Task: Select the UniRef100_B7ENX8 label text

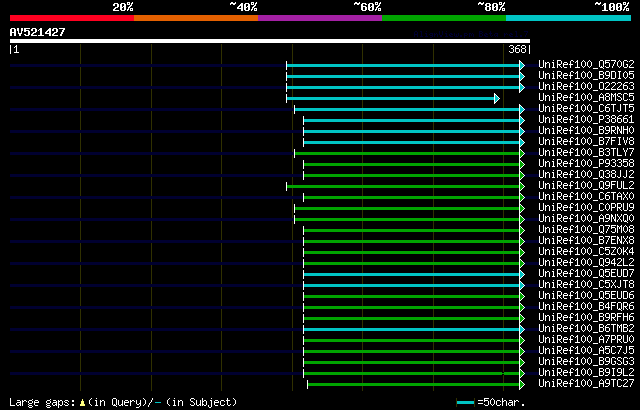Action: tap(586, 241)
